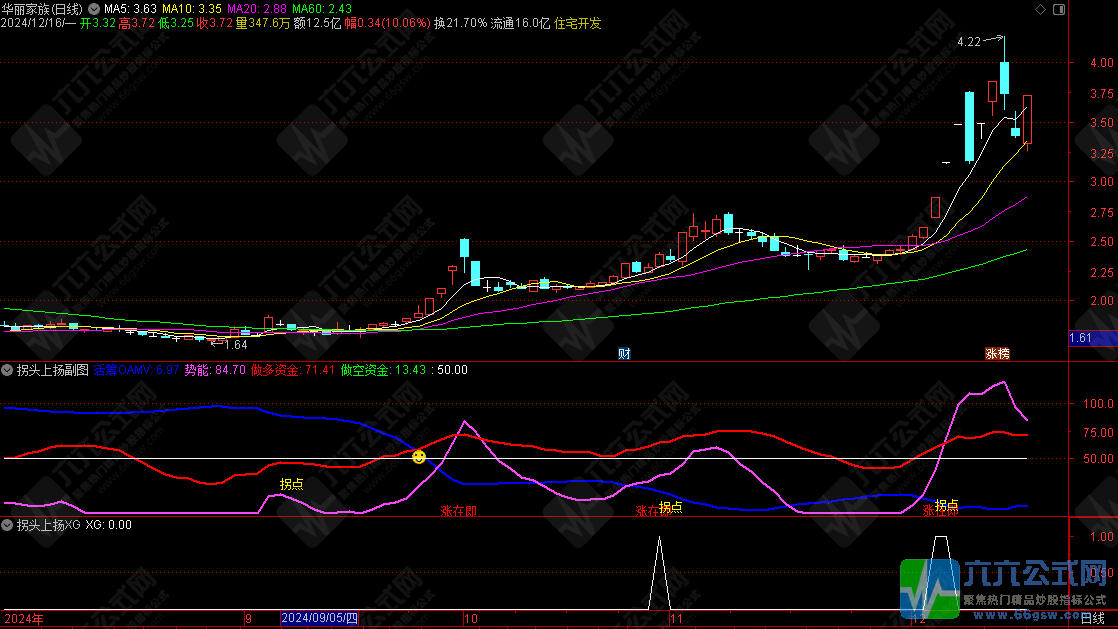Click the diamond icon at top right
Viewport: 1118px width, 629px height.
(x=1041, y=8)
